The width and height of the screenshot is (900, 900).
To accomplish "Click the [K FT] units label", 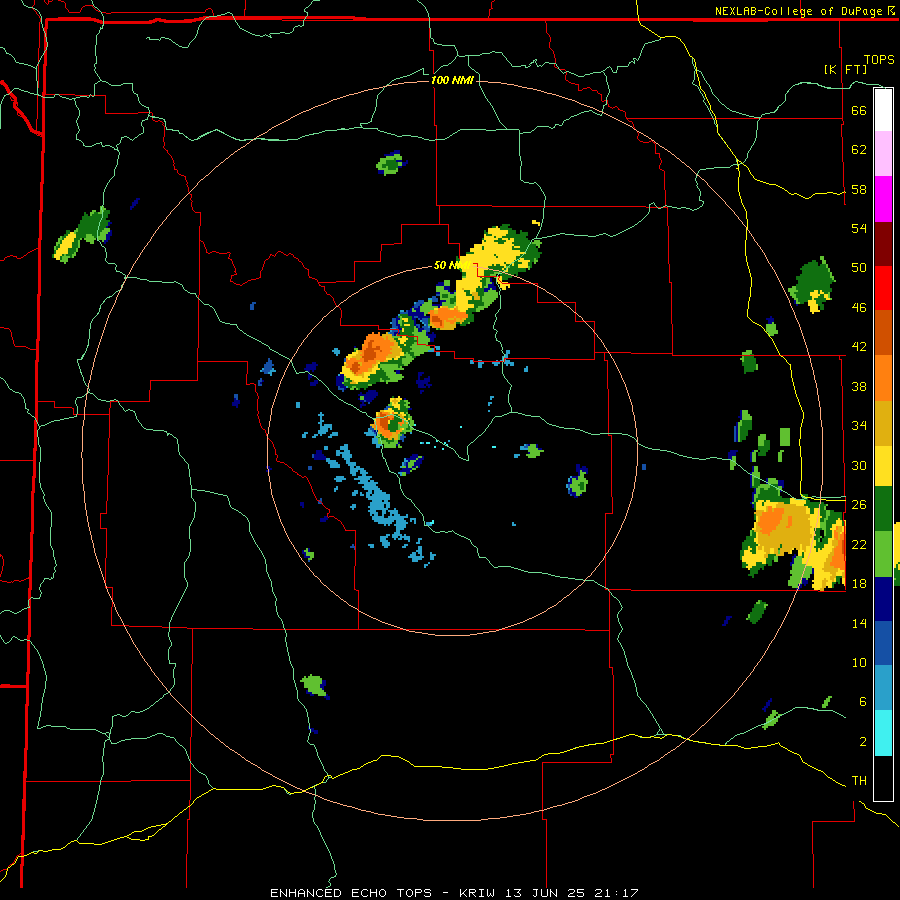I will click(845, 69).
